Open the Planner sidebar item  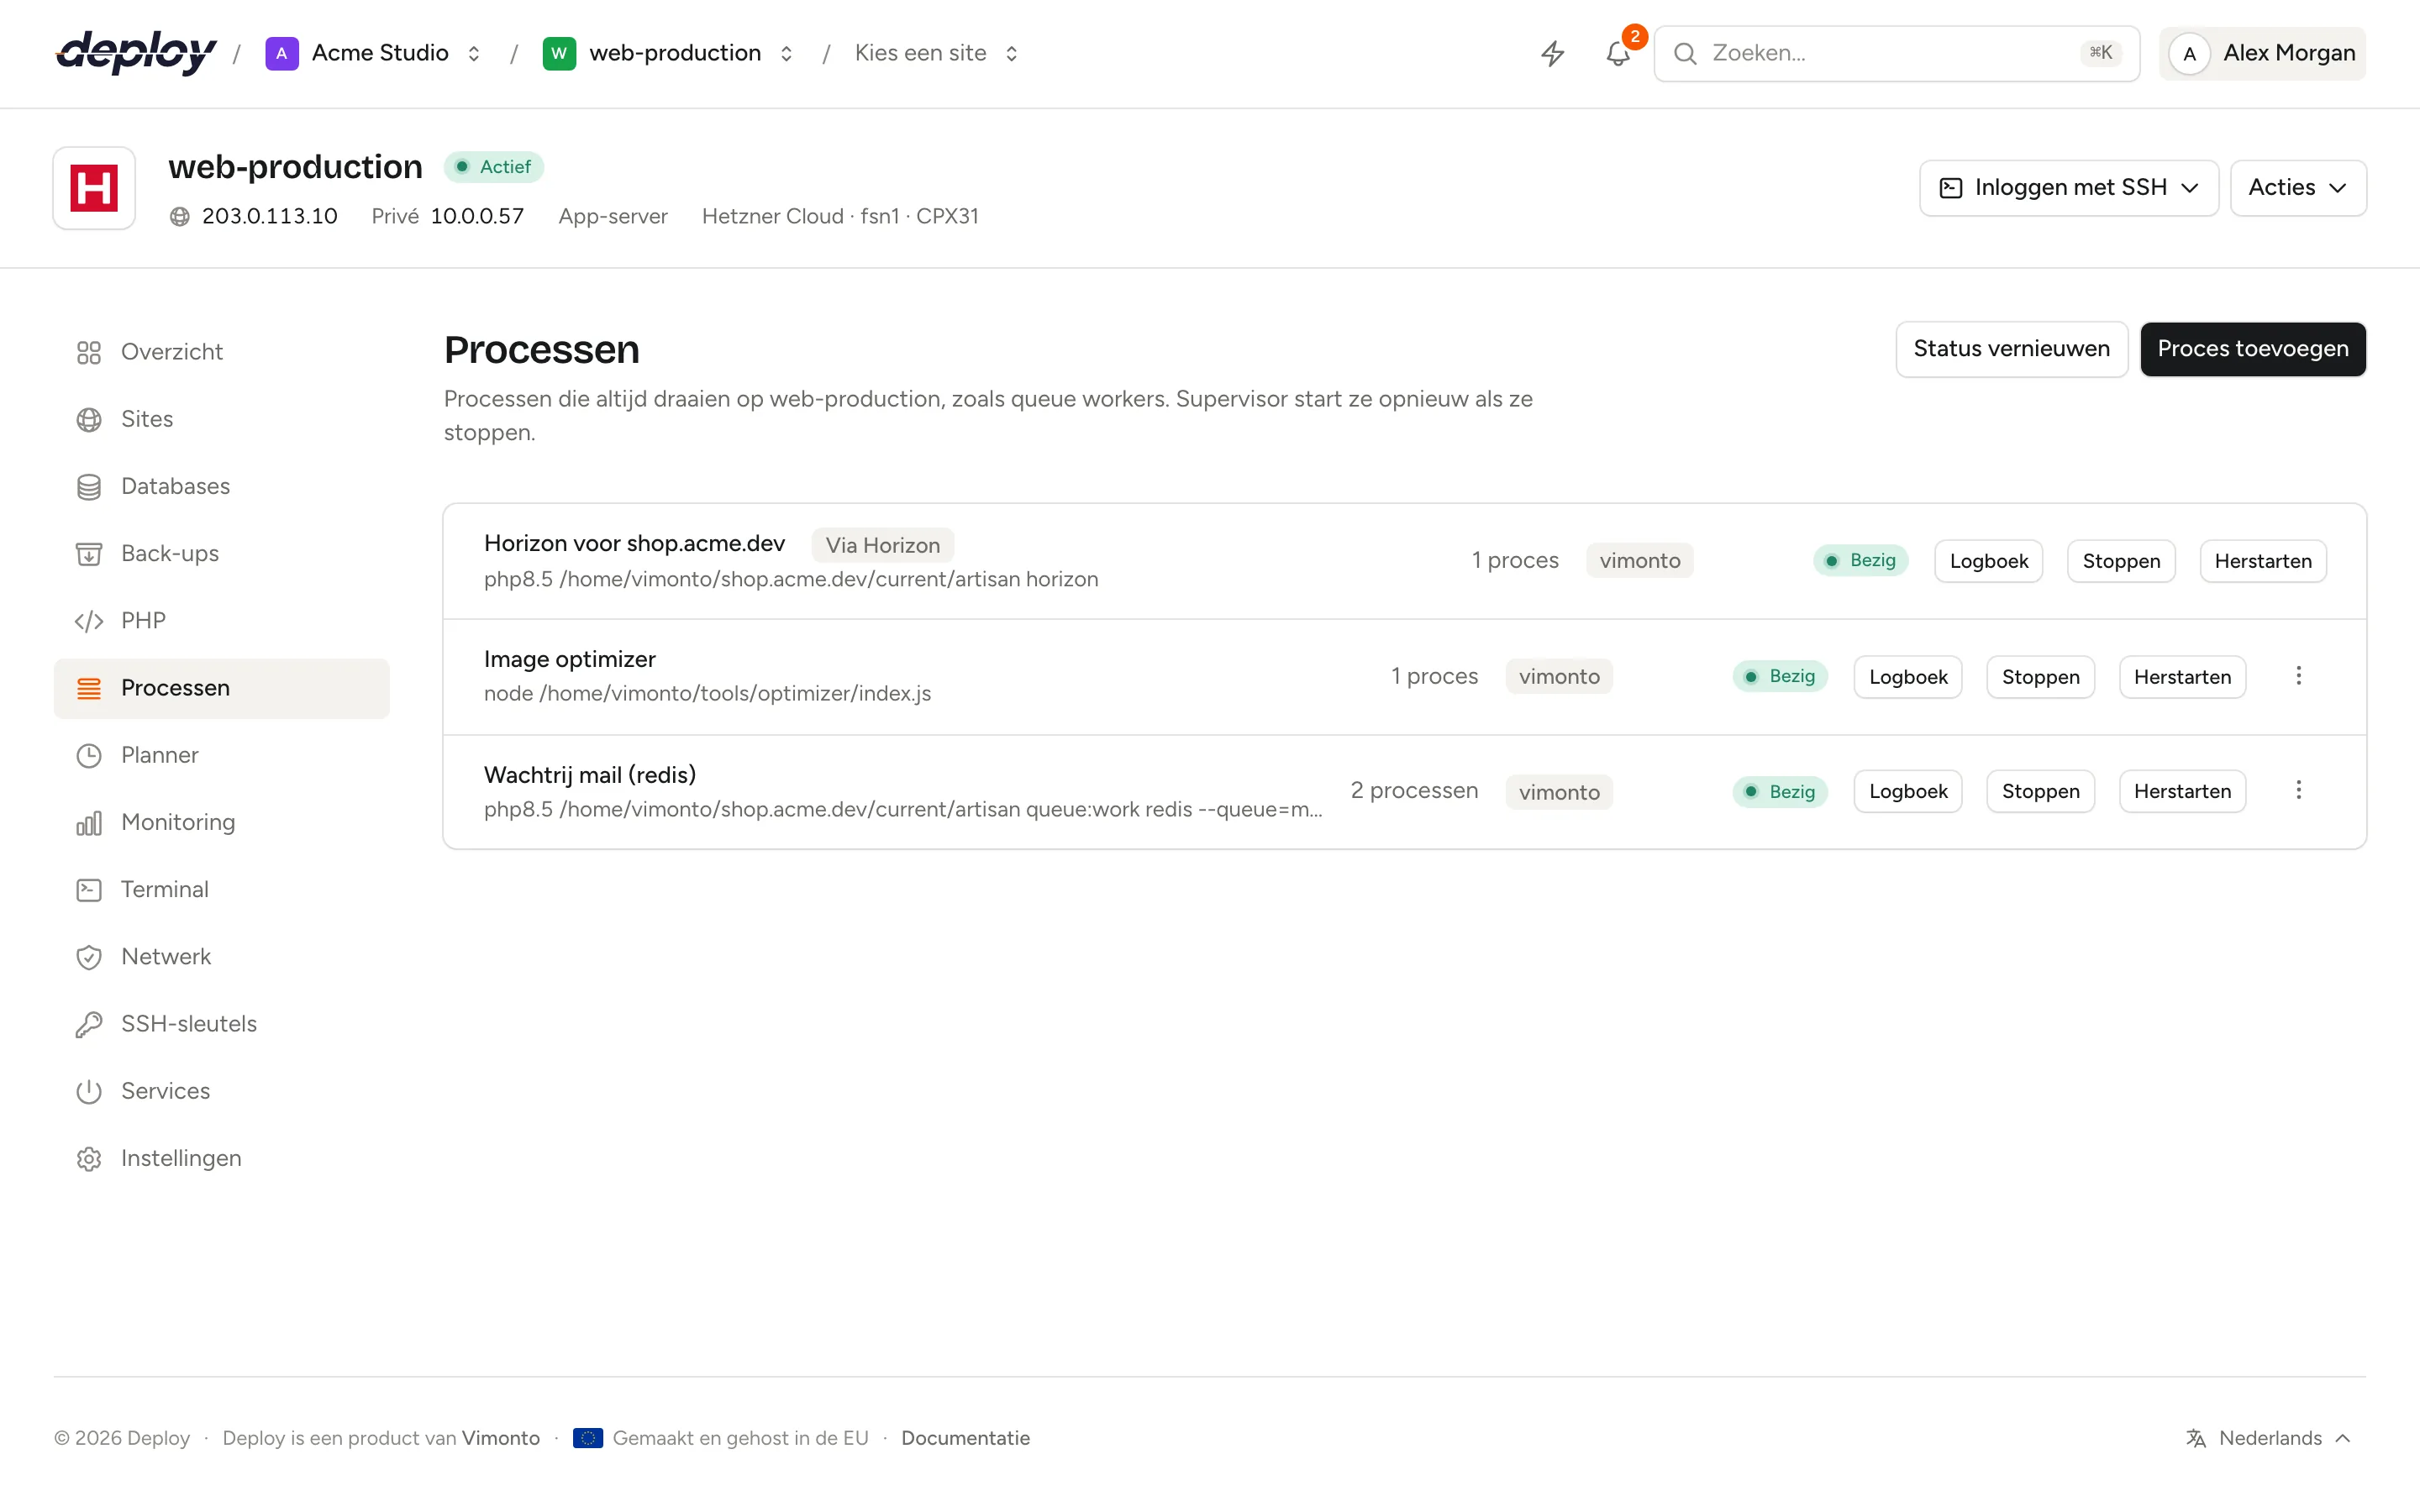click(x=222, y=756)
